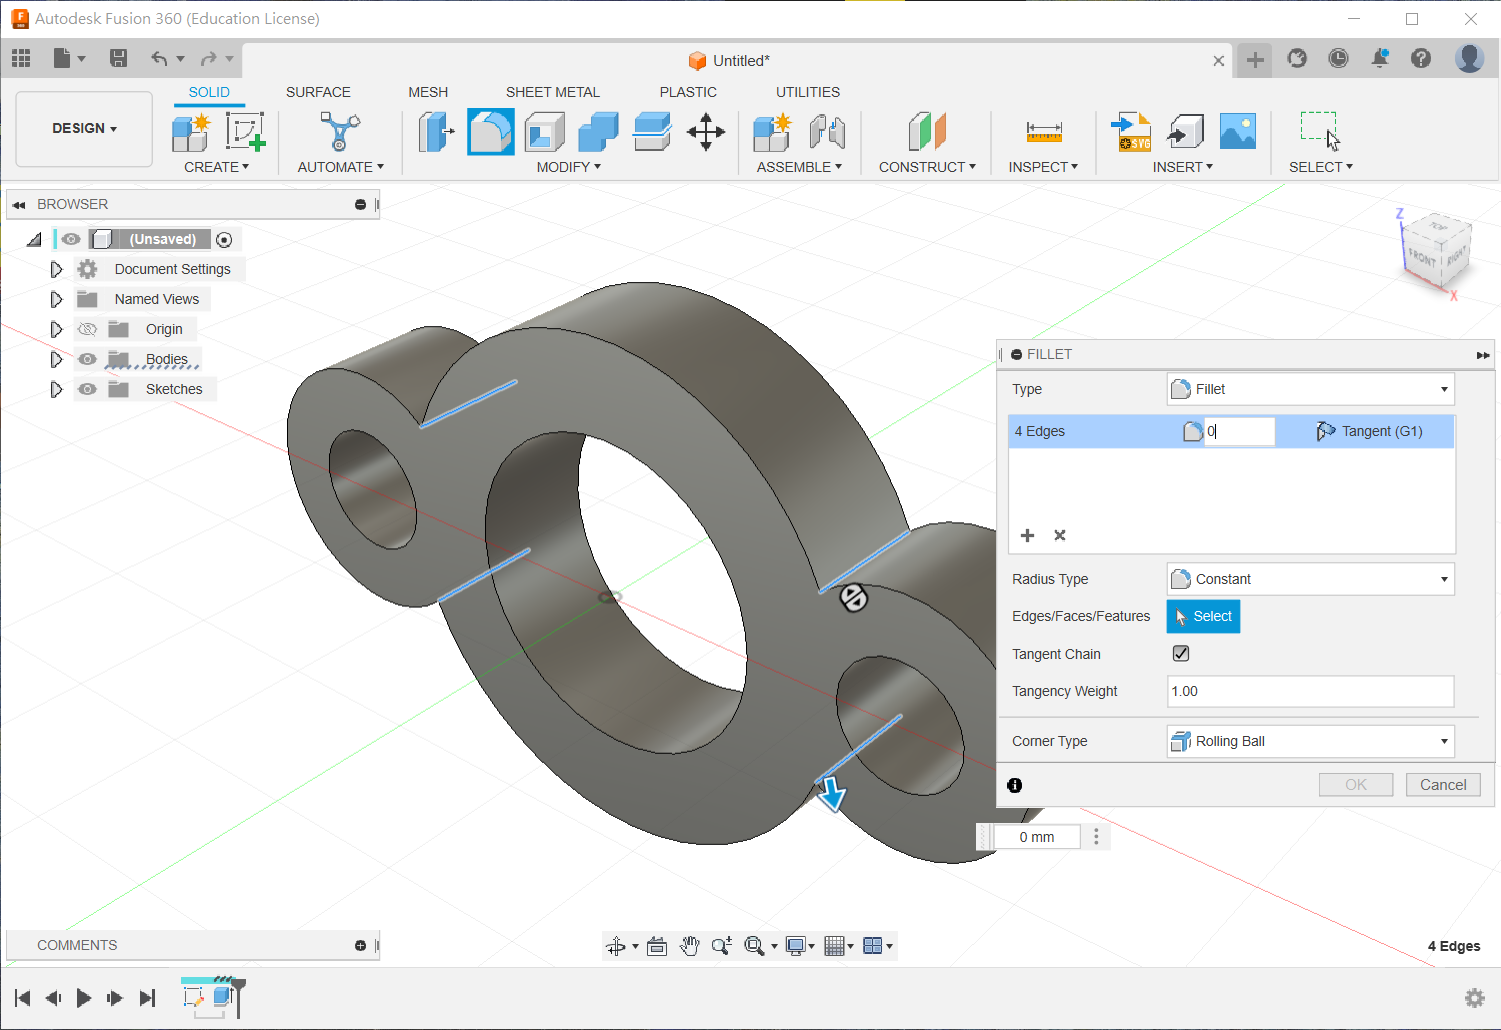Show the hidden Origin folder
The image size is (1501, 1030).
[x=88, y=329]
